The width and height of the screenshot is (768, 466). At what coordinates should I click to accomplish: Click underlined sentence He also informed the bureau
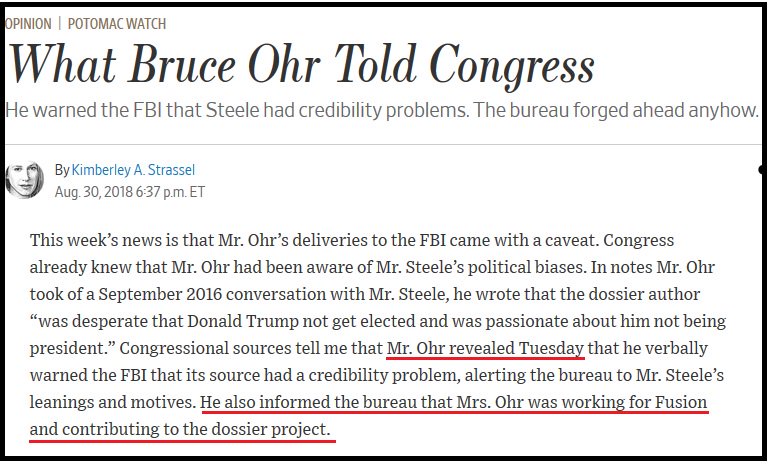[x=455, y=403]
